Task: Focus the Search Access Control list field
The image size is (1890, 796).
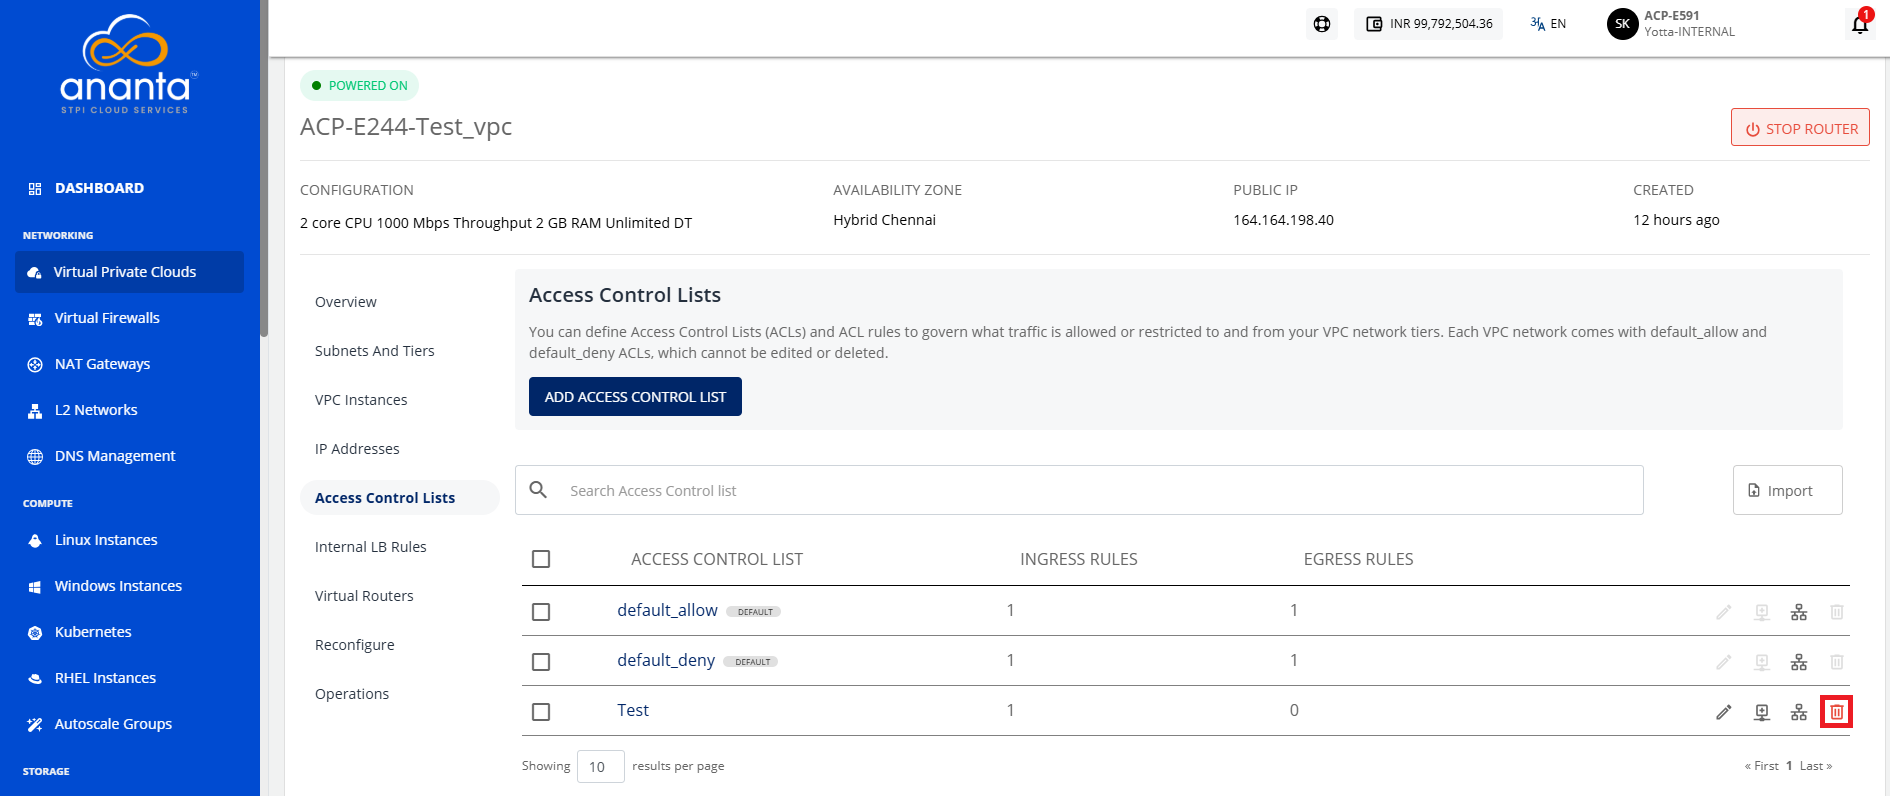Action: (1079, 490)
